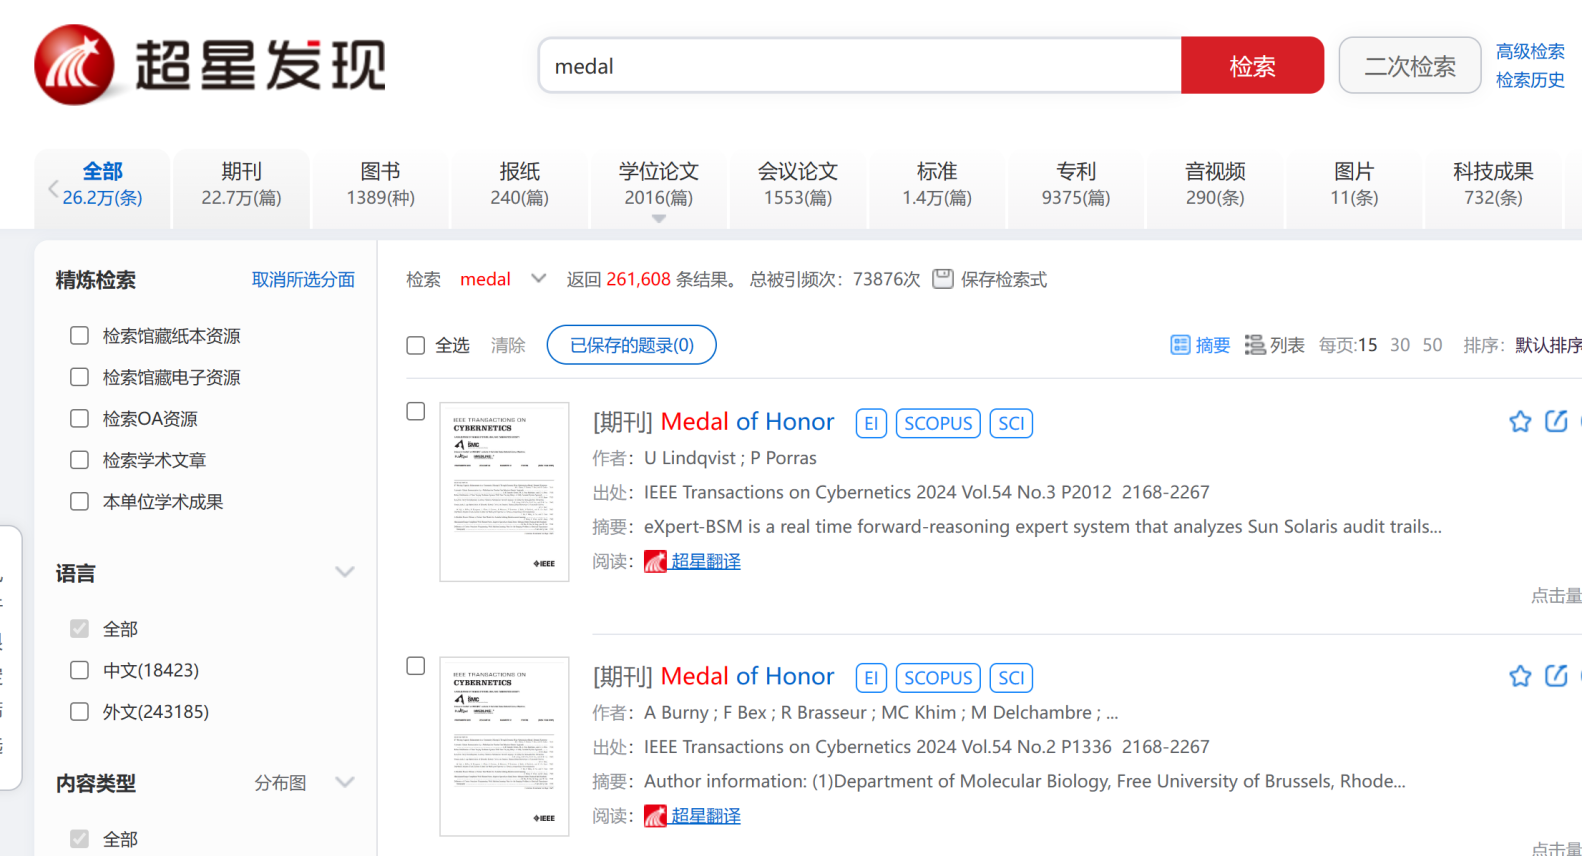Check 检索OA资源 option
This screenshot has height=857, width=1583.
click(79, 418)
